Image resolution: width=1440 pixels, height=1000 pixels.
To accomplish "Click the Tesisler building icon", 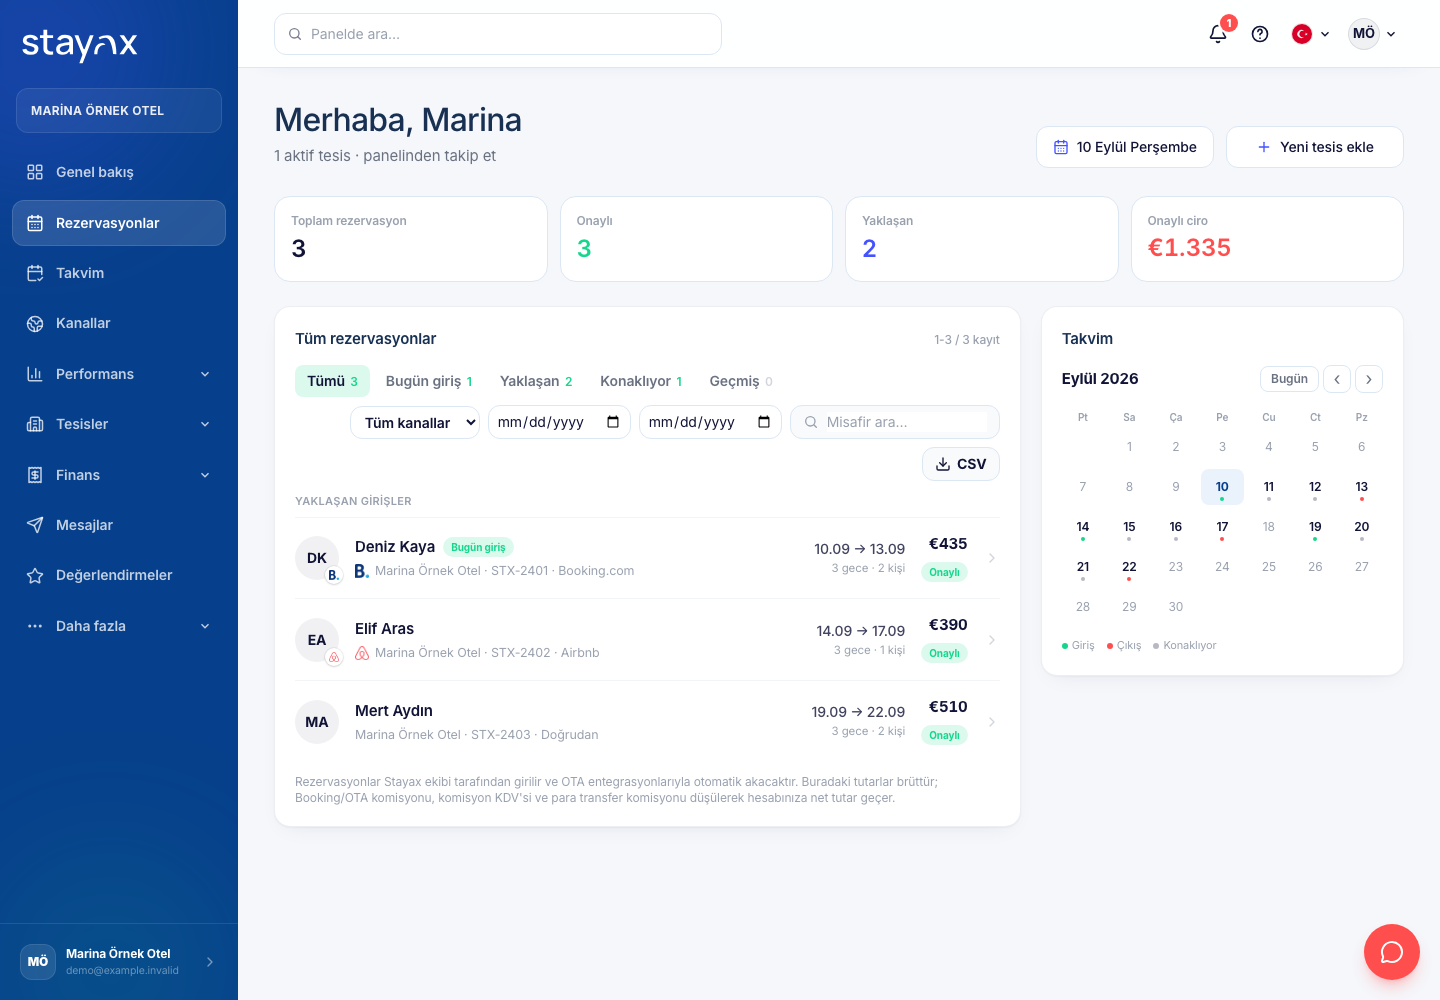I will click(x=35, y=424).
